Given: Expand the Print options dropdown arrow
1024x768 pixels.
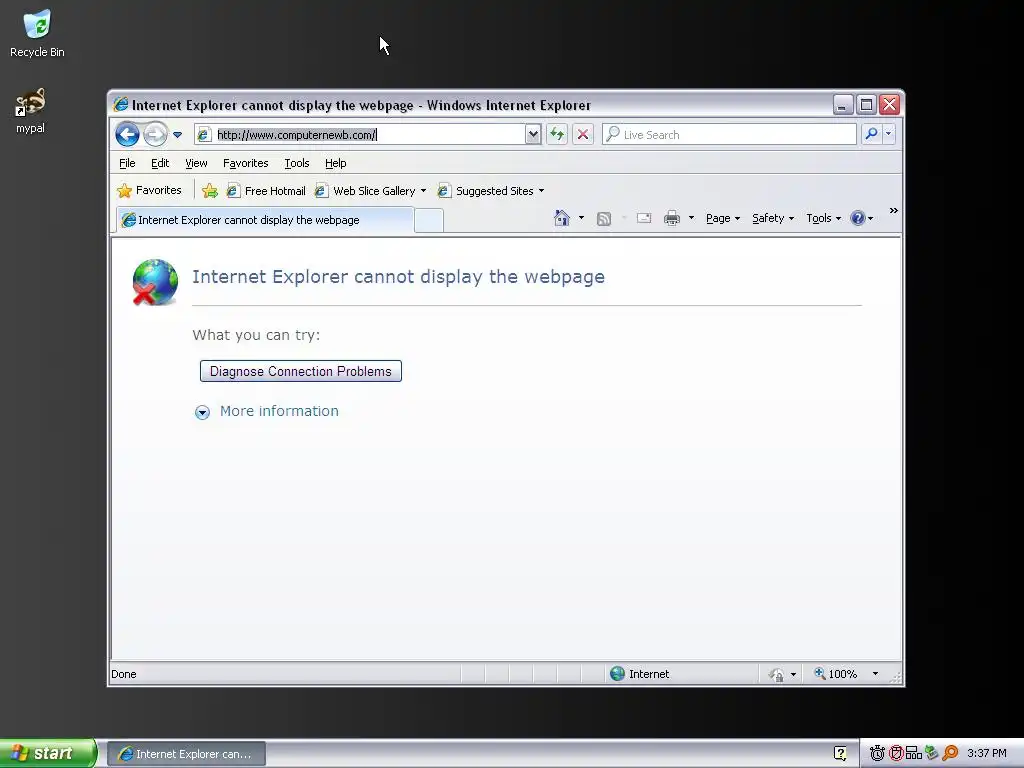Looking at the screenshot, I should click(692, 218).
